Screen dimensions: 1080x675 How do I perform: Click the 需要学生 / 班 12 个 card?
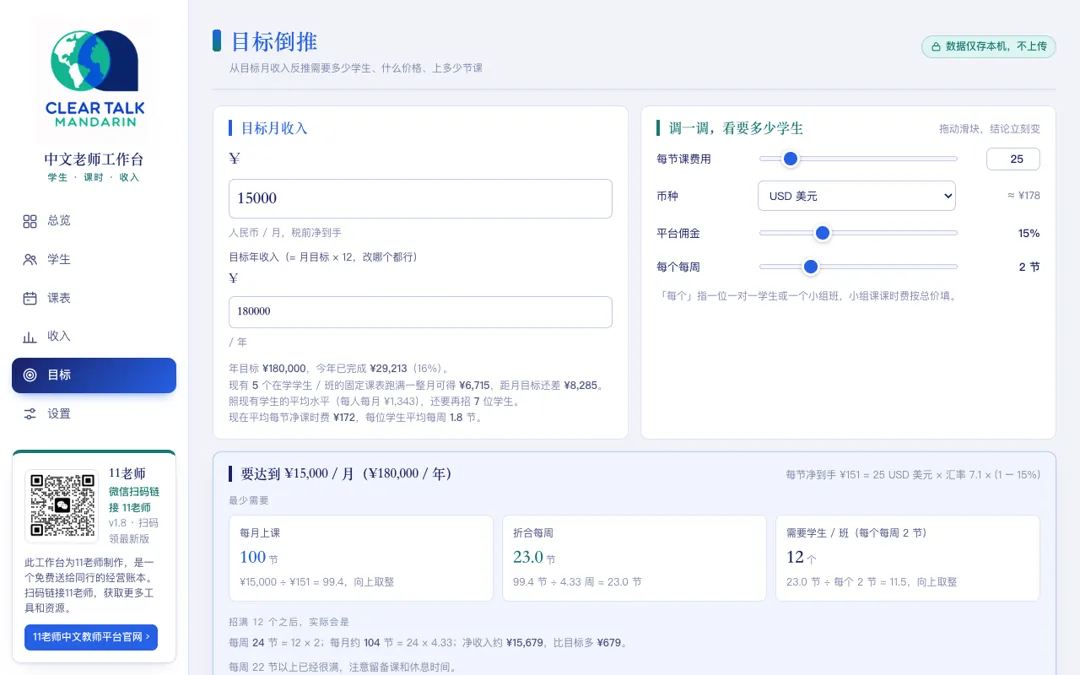click(x=908, y=558)
